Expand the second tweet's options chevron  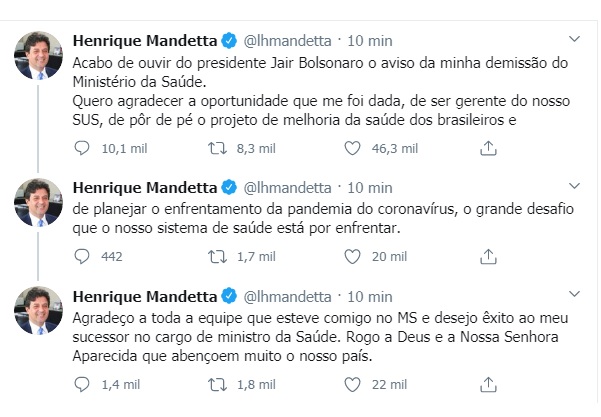pyautogui.click(x=574, y=186)
